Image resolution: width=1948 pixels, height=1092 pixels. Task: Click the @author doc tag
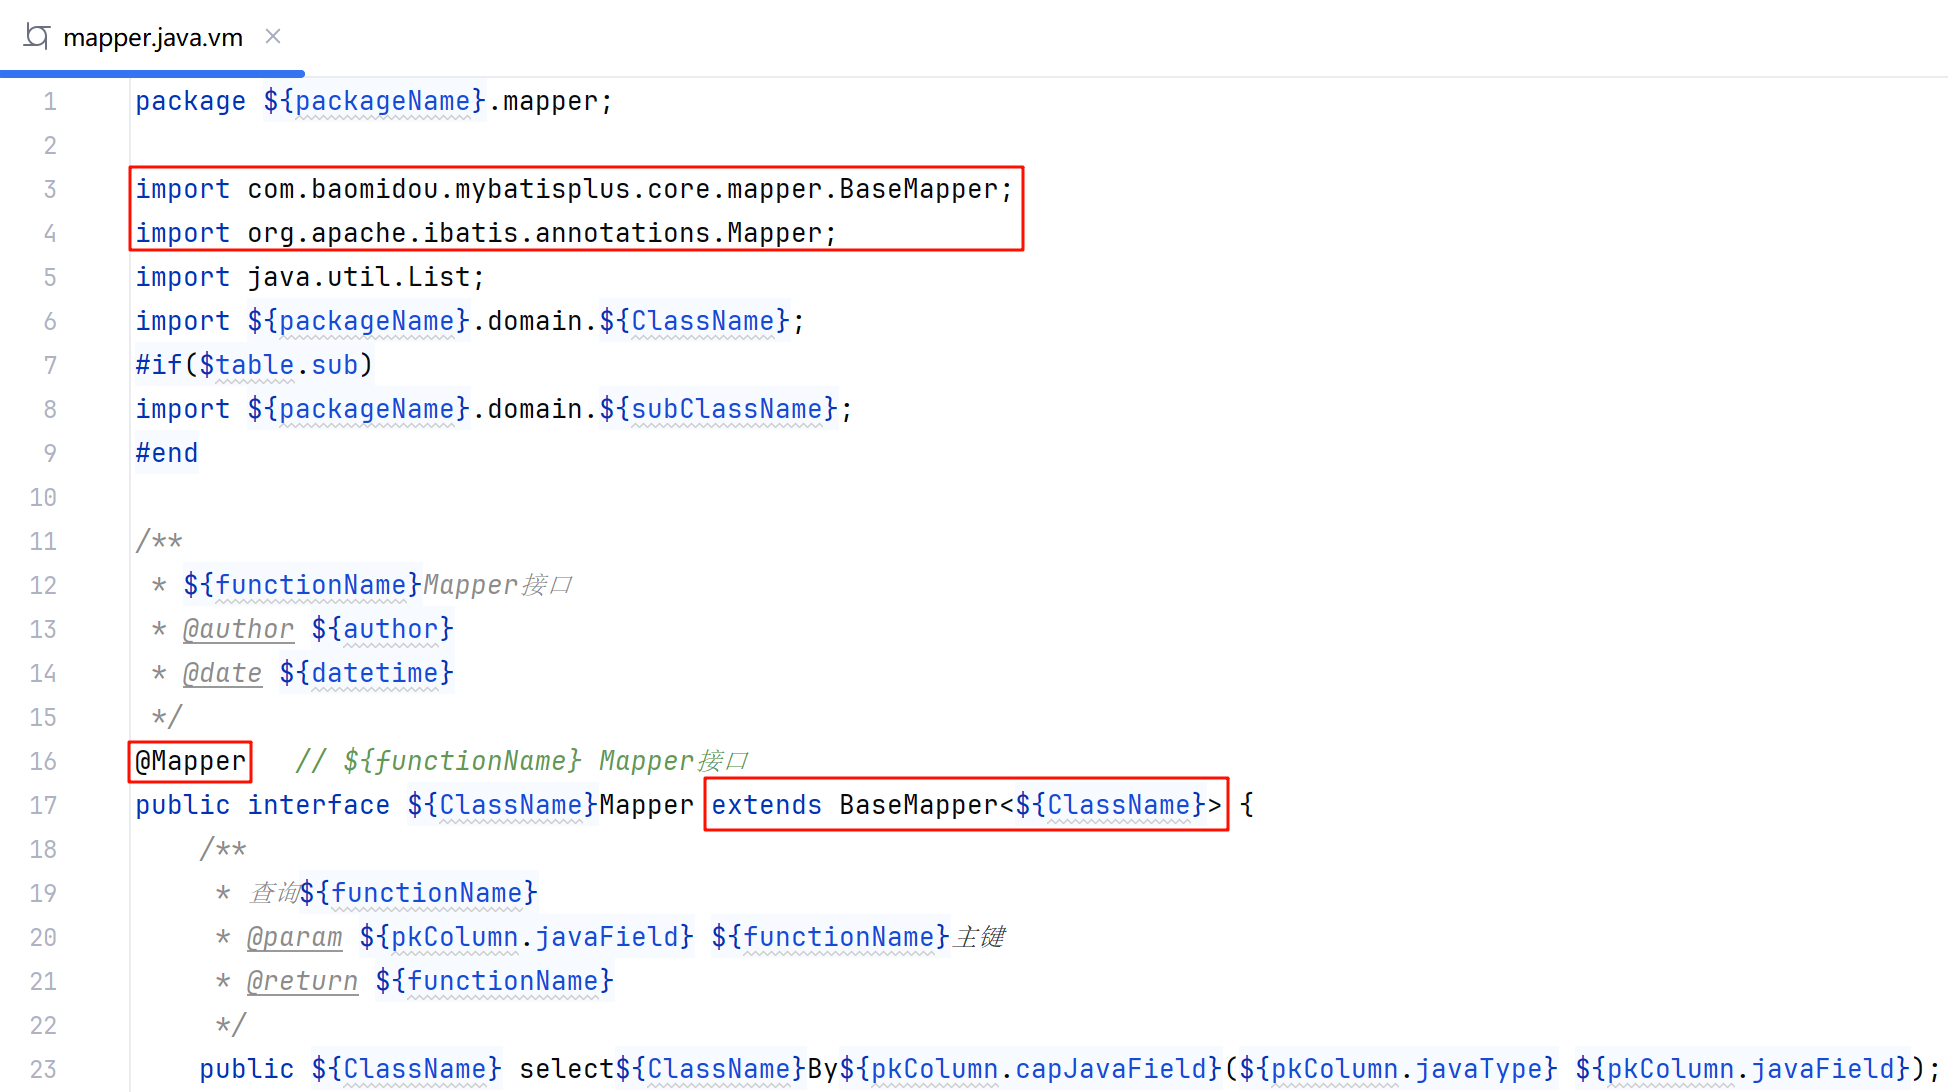click(238, 630)
